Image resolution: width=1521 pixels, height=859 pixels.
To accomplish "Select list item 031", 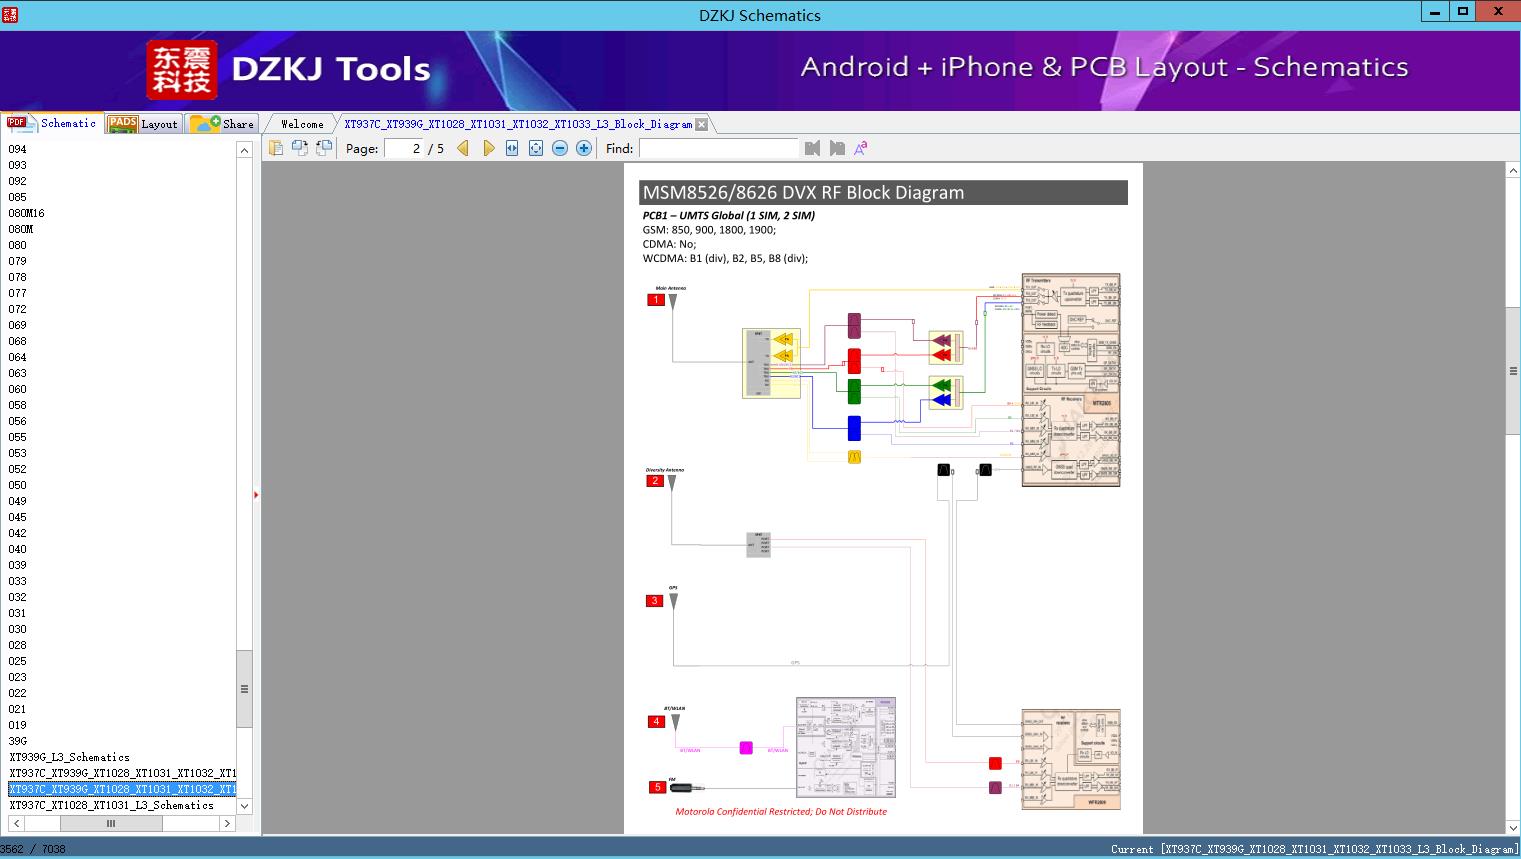I will [x=18, y=613].
